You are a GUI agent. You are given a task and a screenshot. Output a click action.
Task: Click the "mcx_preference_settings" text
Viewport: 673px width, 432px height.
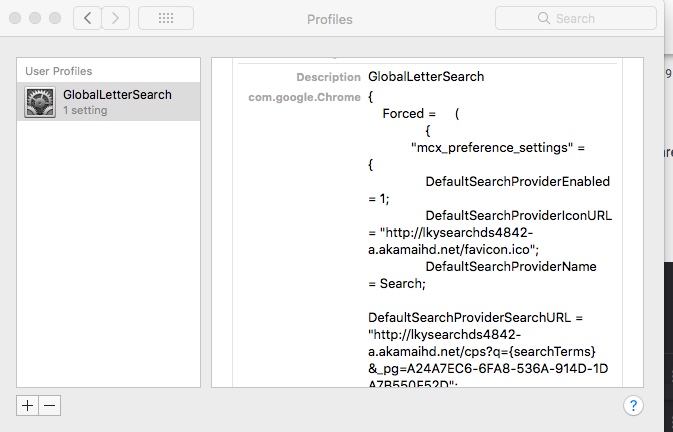coord(492,148)
